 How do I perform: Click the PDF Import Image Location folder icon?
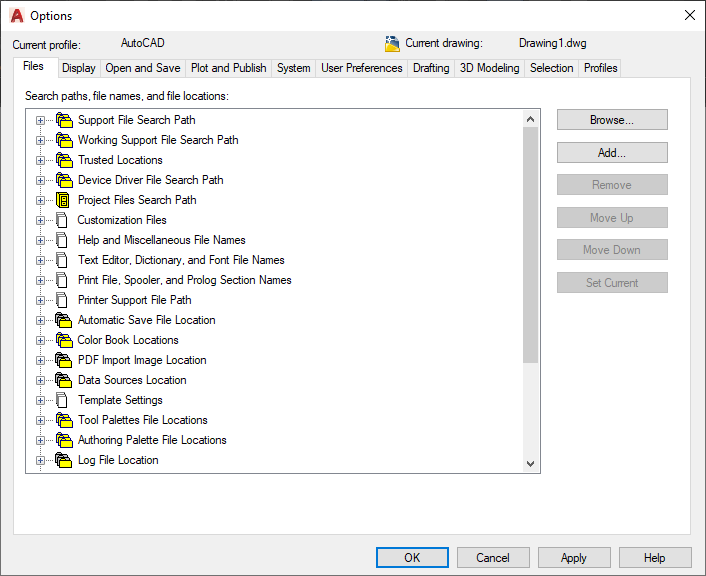tap(63, 360)
